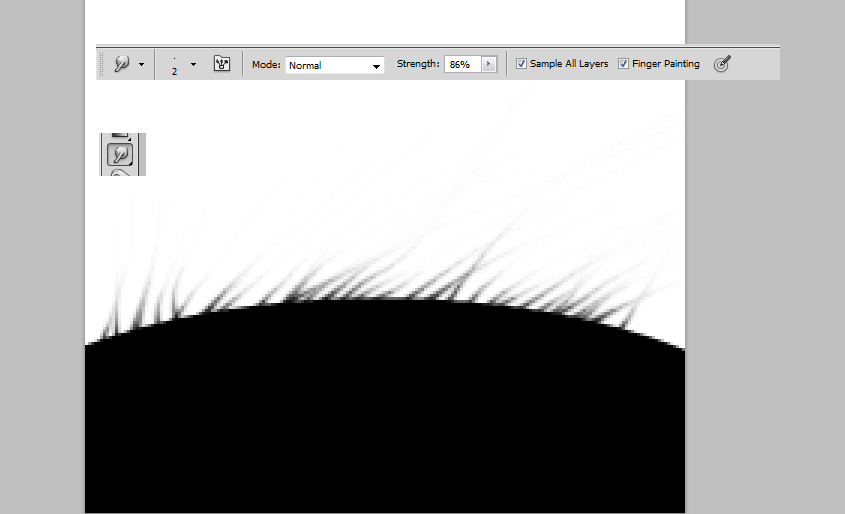The image size is (845, 514).
Task: Toggle tablet pressure controls size icon
Action: (722, 64)
